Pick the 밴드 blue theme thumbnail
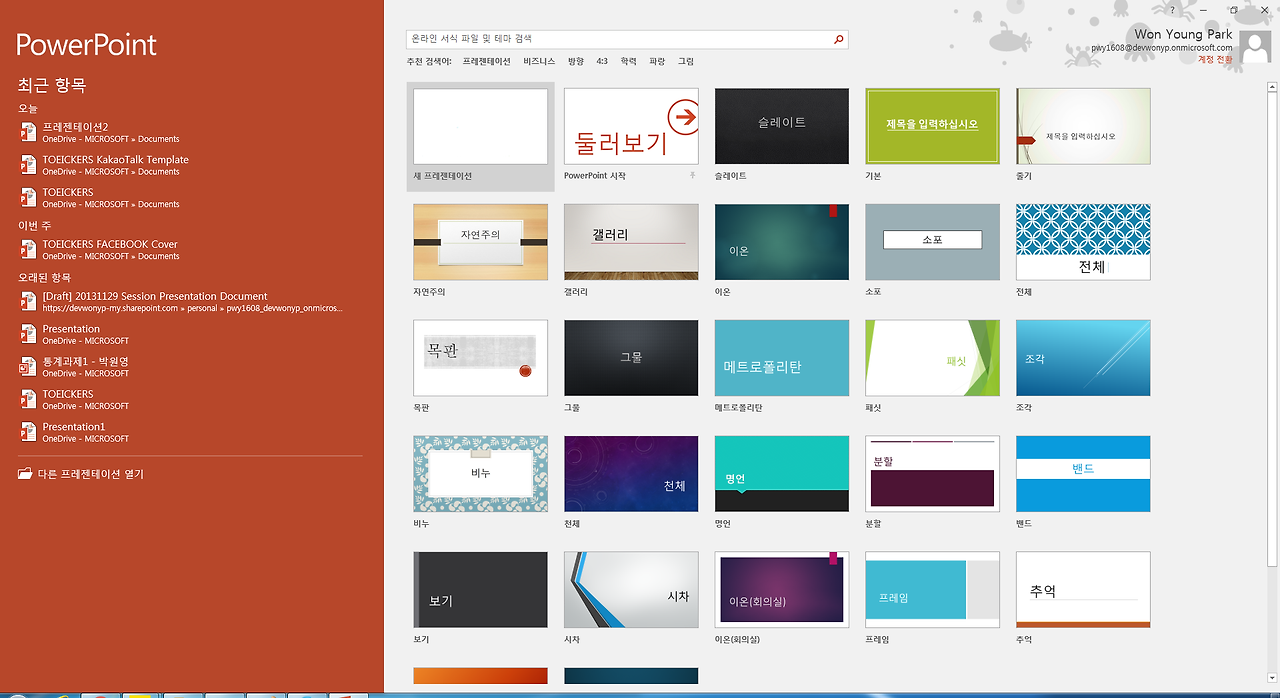This screenshot has height=698, width=1280. (1083, 474)
